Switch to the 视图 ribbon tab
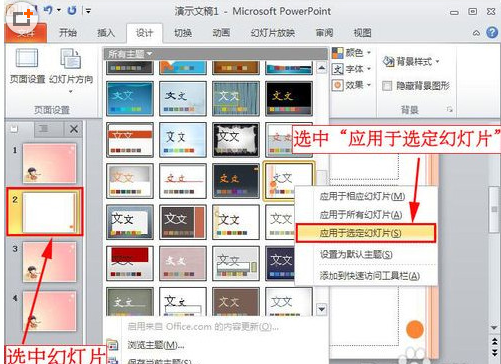Viewport: 501px width, 364px height. click(x=362, y=33)
